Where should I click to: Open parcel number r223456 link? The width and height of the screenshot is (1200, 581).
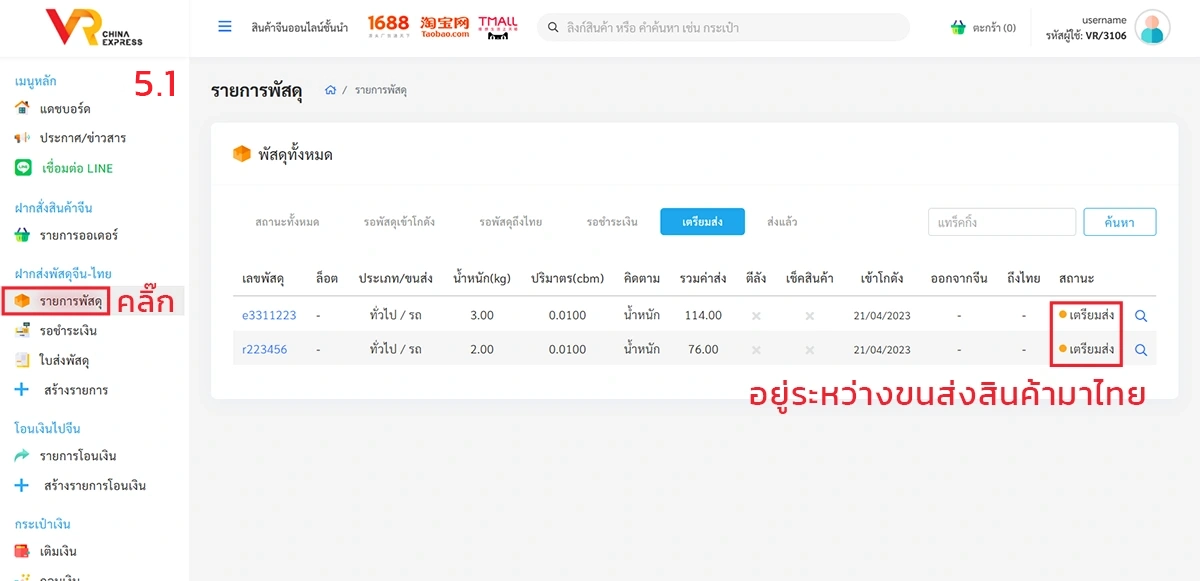click(x=264, y=350)
